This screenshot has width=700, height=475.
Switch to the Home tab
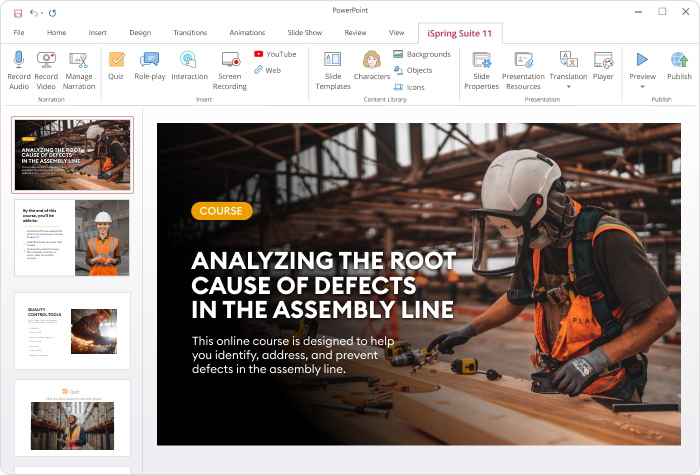click(57, 33)
